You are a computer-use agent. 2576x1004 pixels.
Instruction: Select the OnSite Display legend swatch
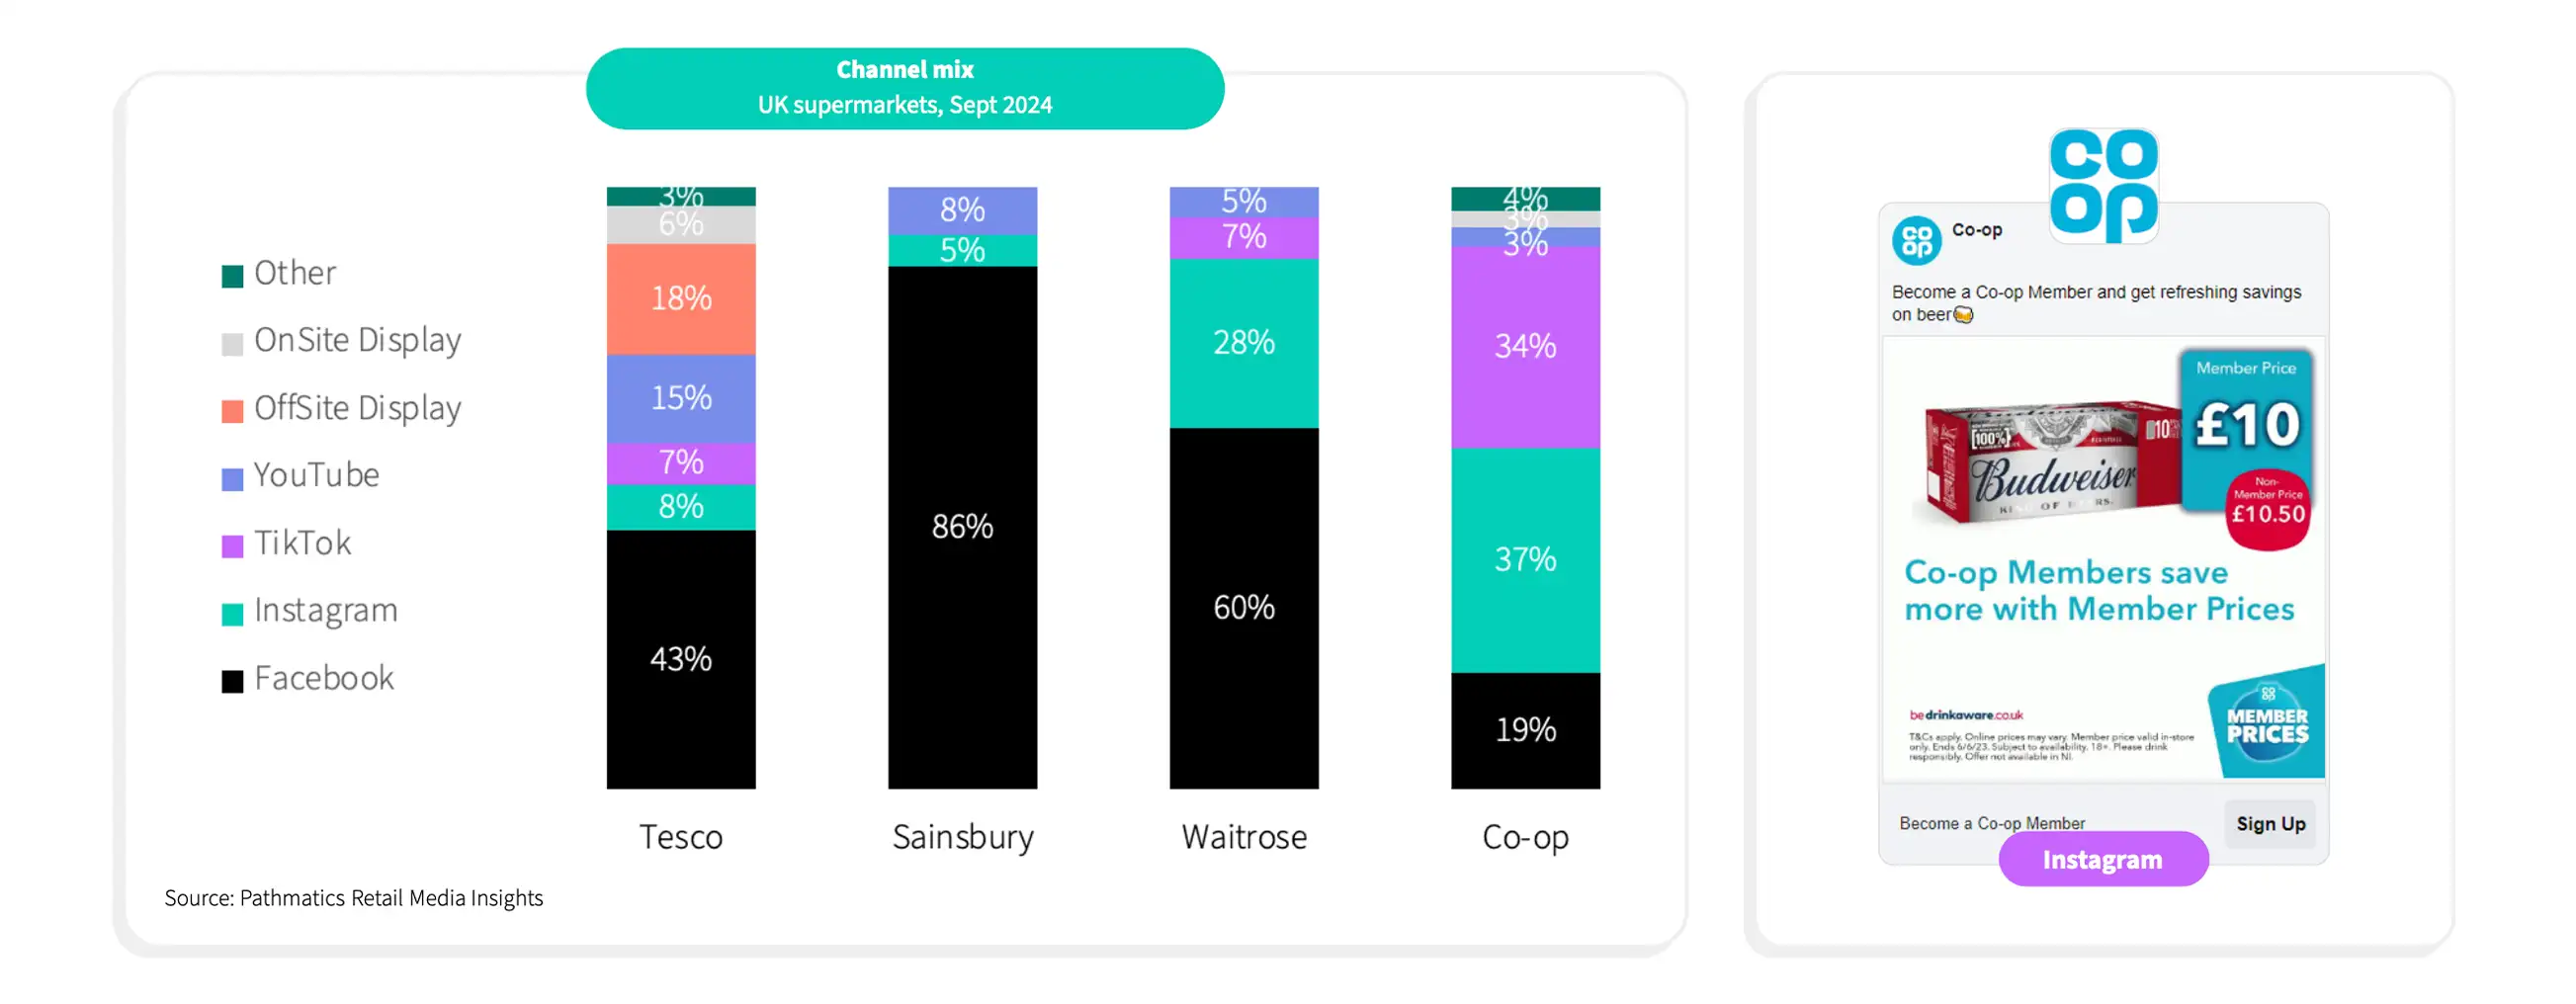point(232,344)
